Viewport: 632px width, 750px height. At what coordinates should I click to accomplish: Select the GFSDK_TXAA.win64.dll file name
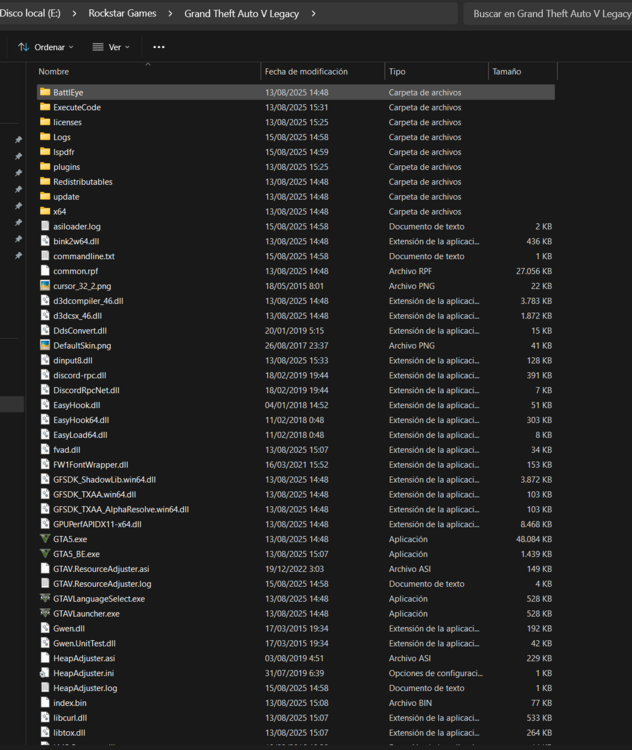tap(94, 494)
